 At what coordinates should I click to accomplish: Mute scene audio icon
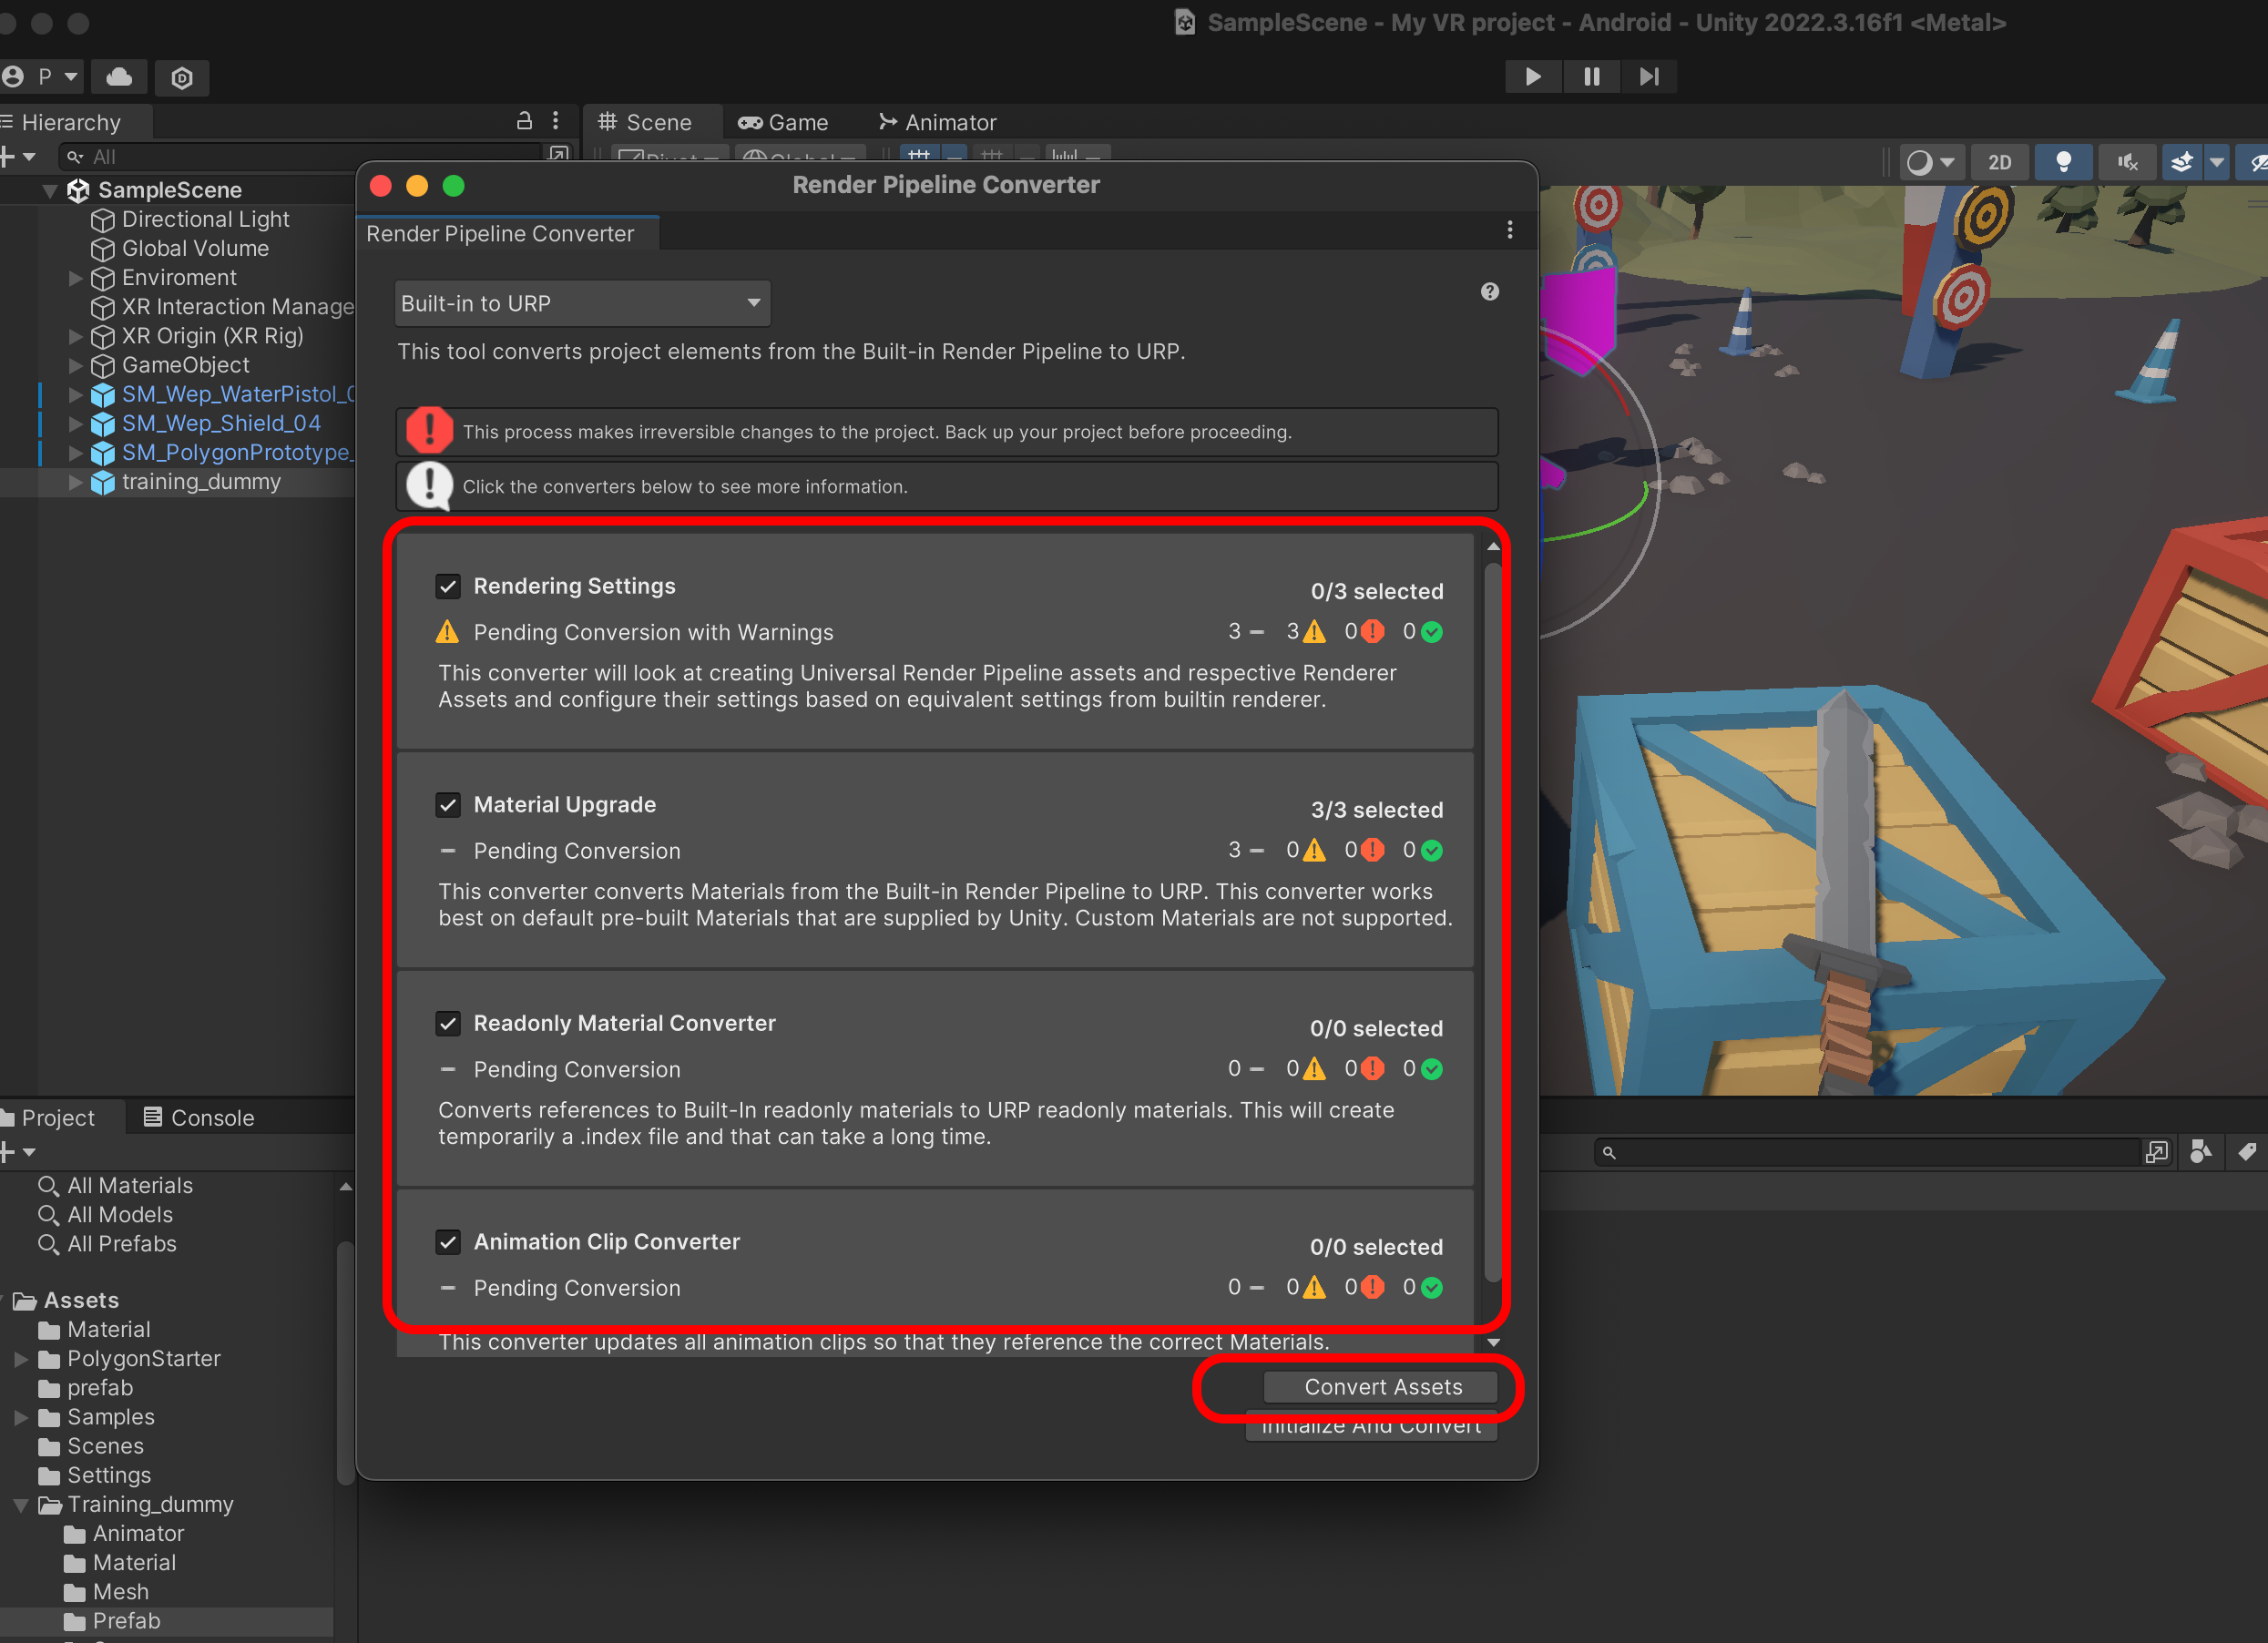[x=2127, y=162]
